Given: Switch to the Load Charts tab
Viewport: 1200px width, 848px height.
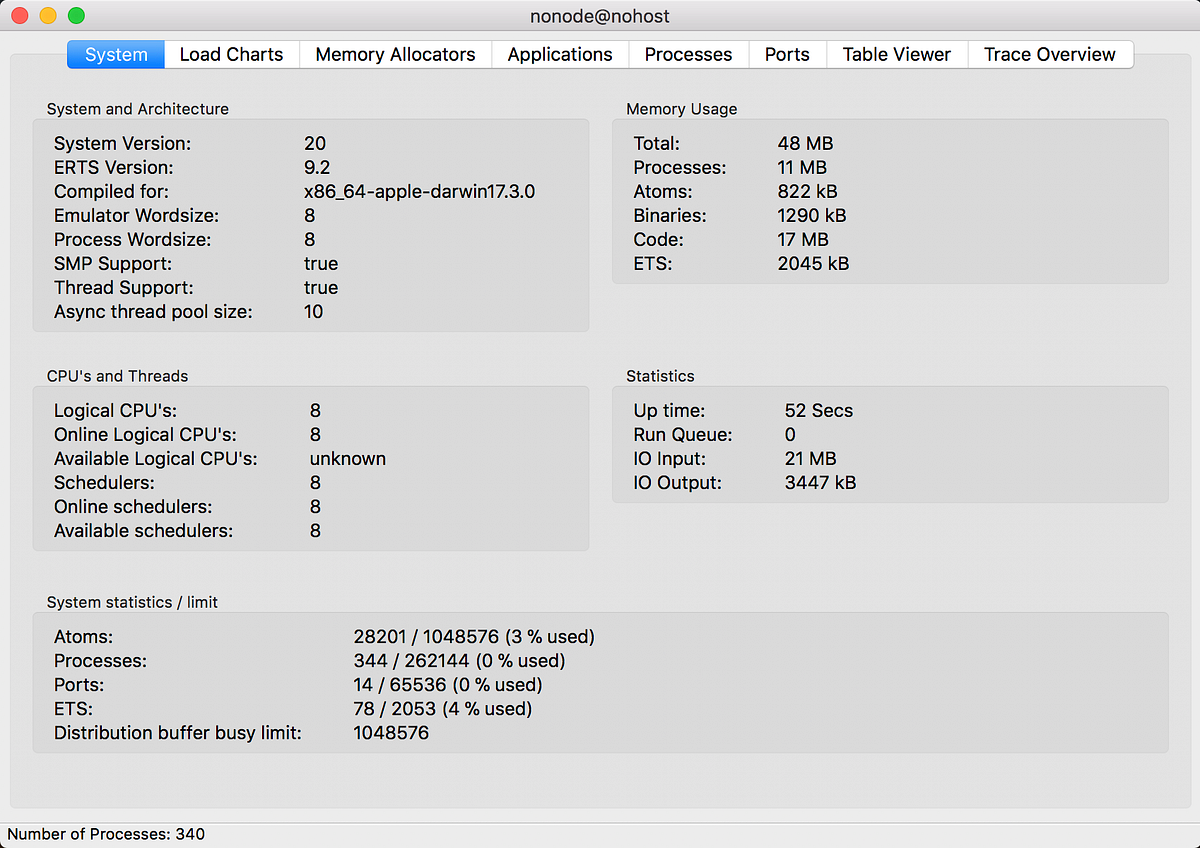Looking at the screenshot, I should [231, 54].
